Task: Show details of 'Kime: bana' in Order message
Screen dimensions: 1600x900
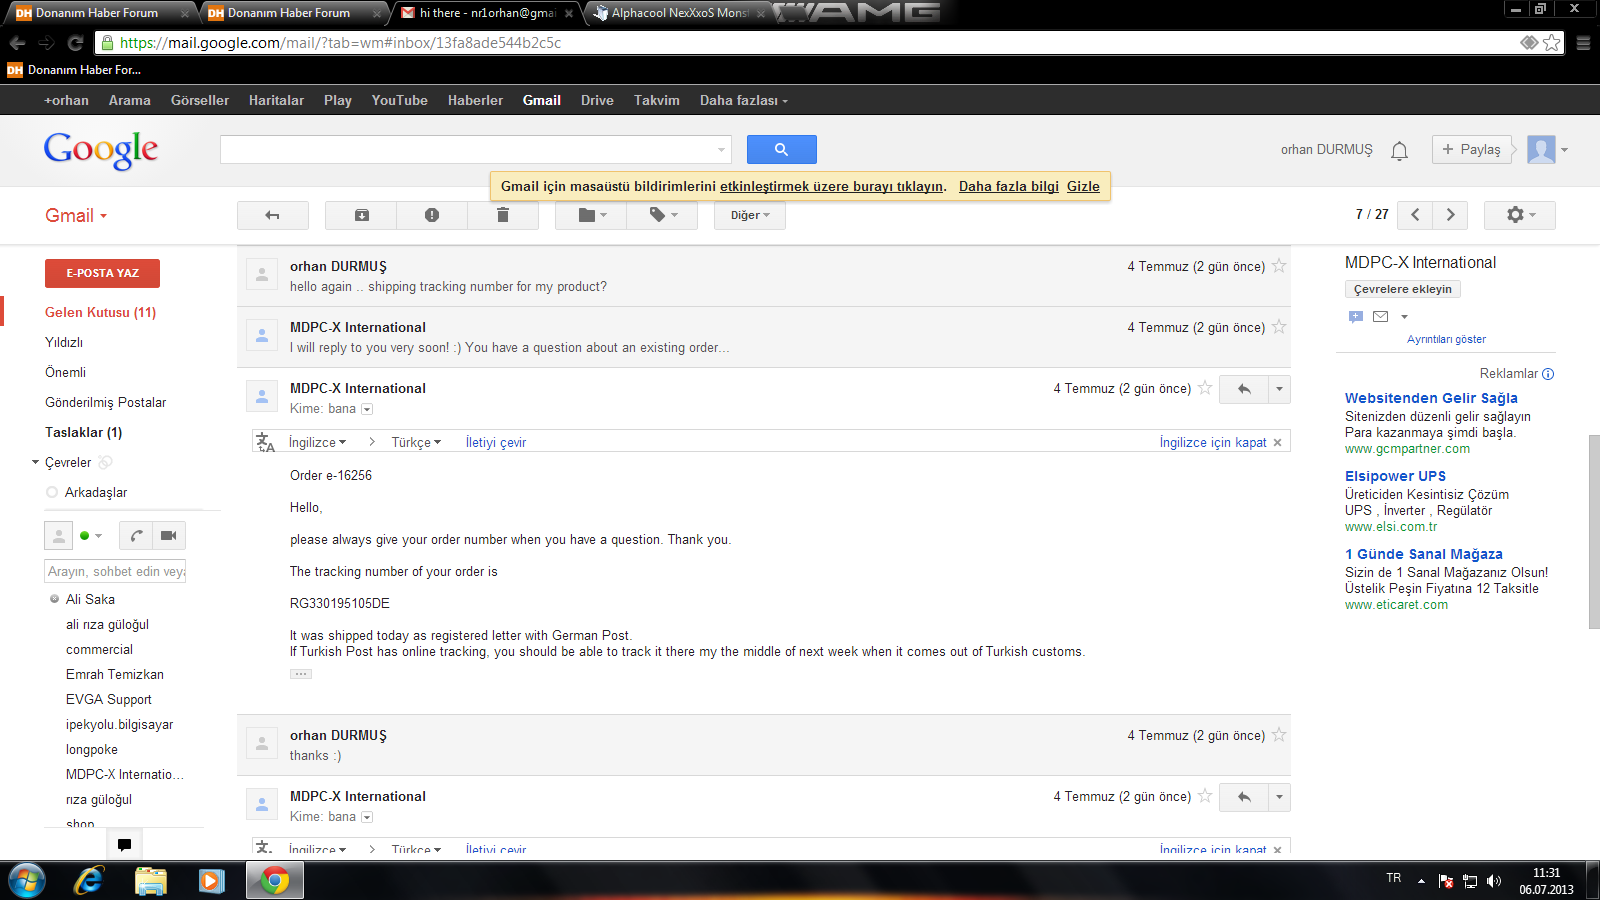Action: [367, 409]
